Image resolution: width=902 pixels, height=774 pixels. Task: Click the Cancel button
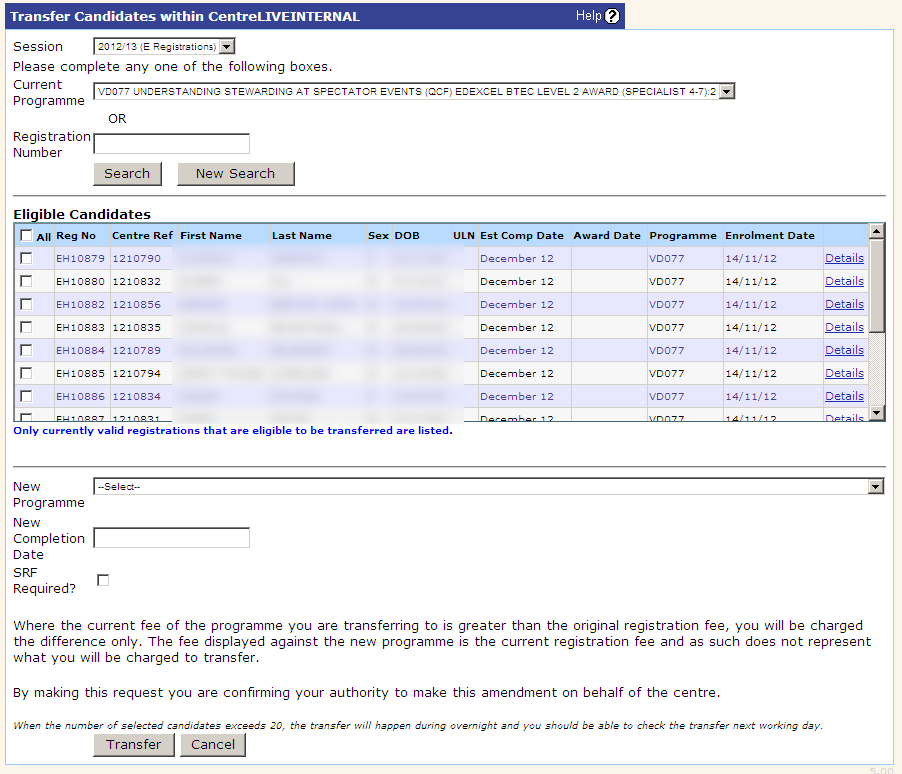(x=213, y=745)
